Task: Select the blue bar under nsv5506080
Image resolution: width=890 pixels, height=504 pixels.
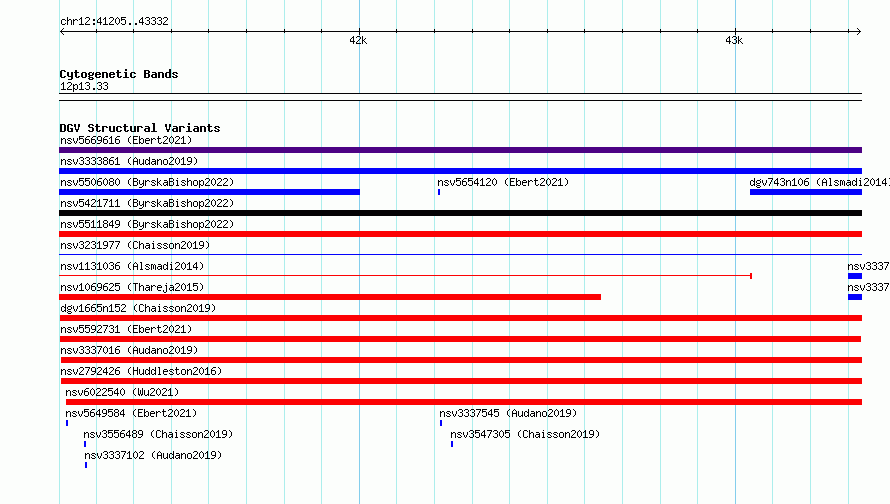Action: coord(209,192)
